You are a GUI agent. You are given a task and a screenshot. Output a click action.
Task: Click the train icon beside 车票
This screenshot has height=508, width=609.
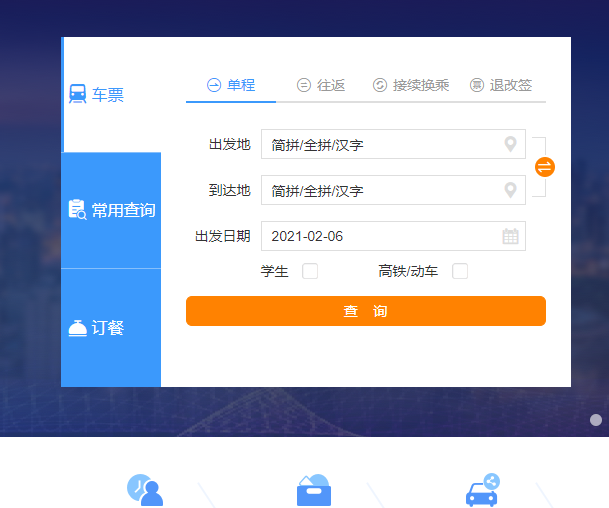click(x=77, y=95)
